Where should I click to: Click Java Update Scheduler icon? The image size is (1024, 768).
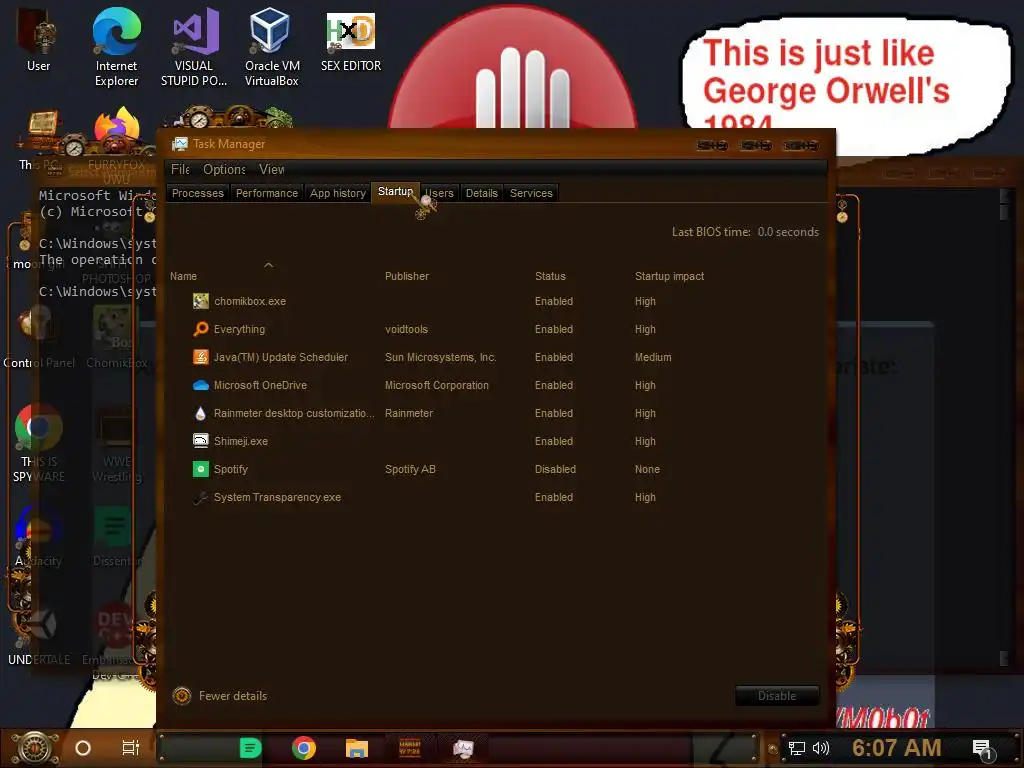coord(200,357)
